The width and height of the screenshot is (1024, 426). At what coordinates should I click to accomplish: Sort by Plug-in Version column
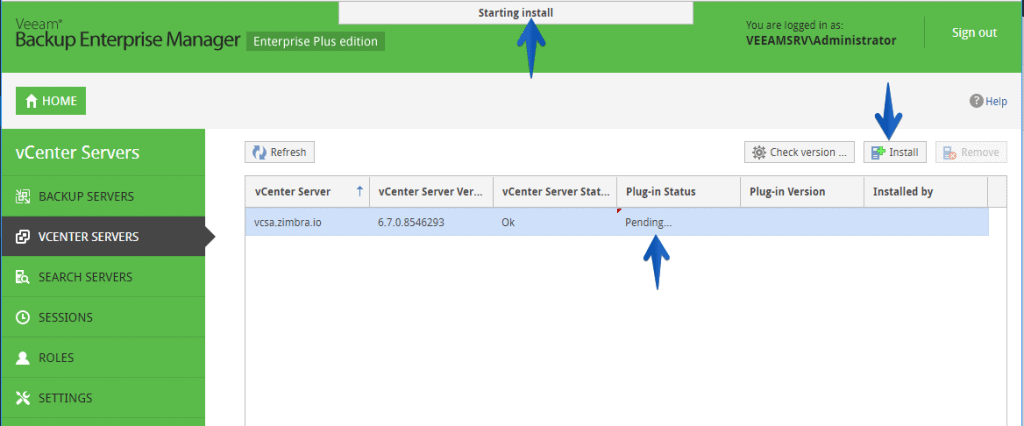[802, 191]
